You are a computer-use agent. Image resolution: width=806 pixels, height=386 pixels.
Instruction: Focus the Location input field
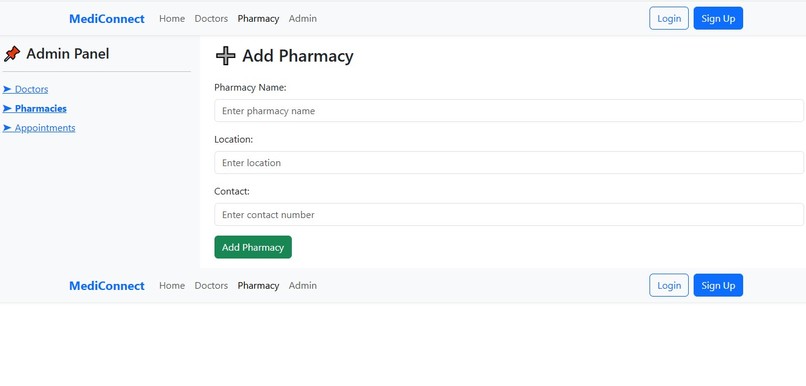point(509,162)
